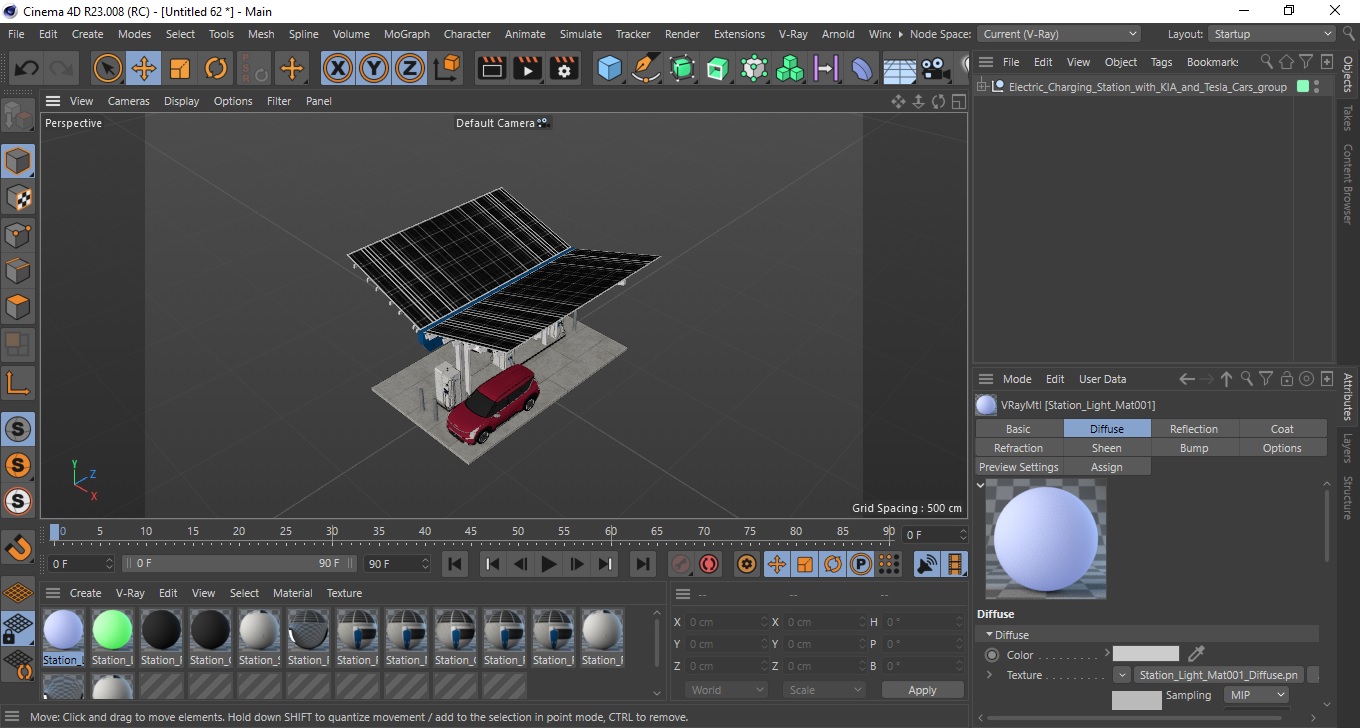Toggle Z axis lock
Screen dimensions: 1360x728
(410, 68)
